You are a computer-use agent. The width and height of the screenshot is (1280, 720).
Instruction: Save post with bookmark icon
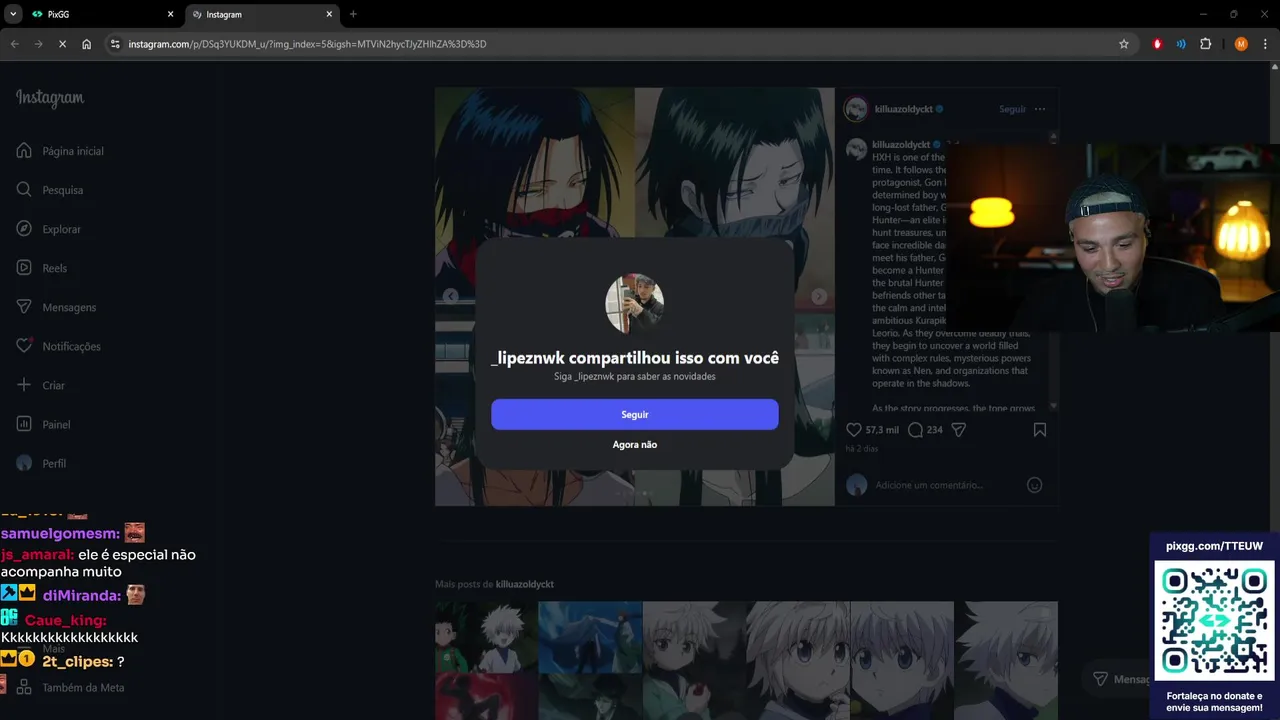(x=1040, y=430)
